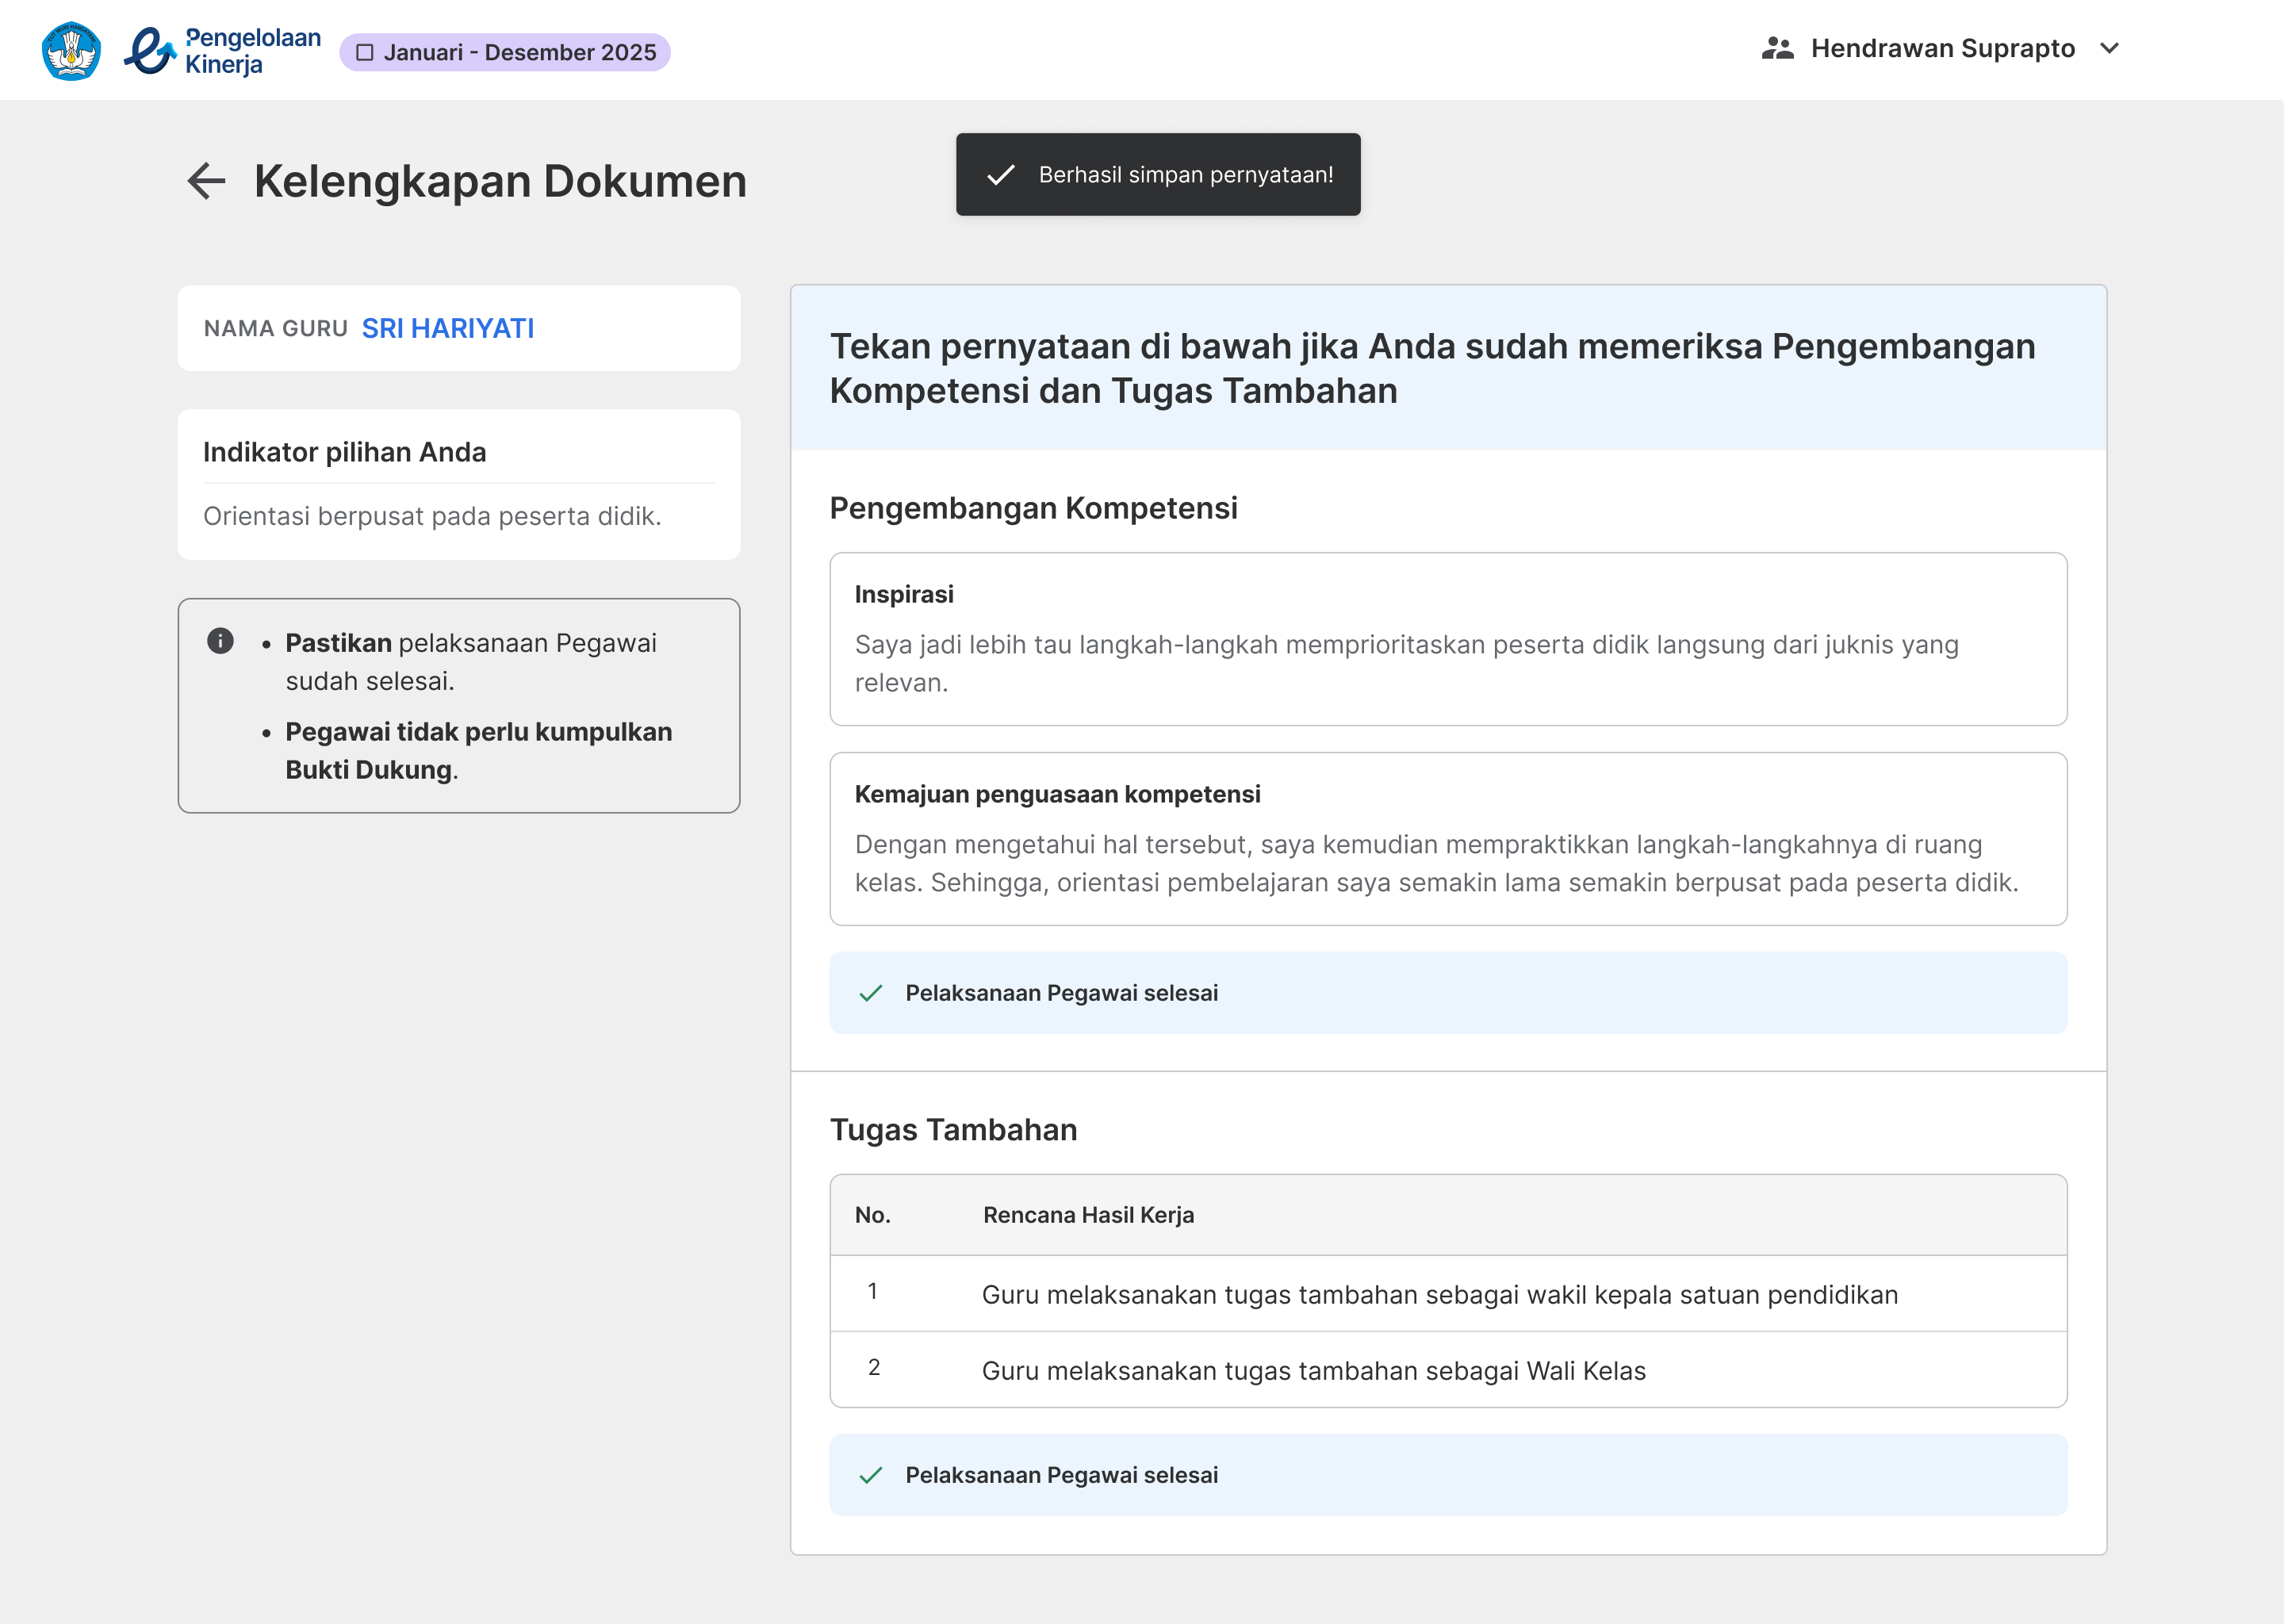The width and height of the screenshot is (2284, 1624).
Task: Click the green check under Pengembangan Kompetensi
Action: tap(871, 993)
